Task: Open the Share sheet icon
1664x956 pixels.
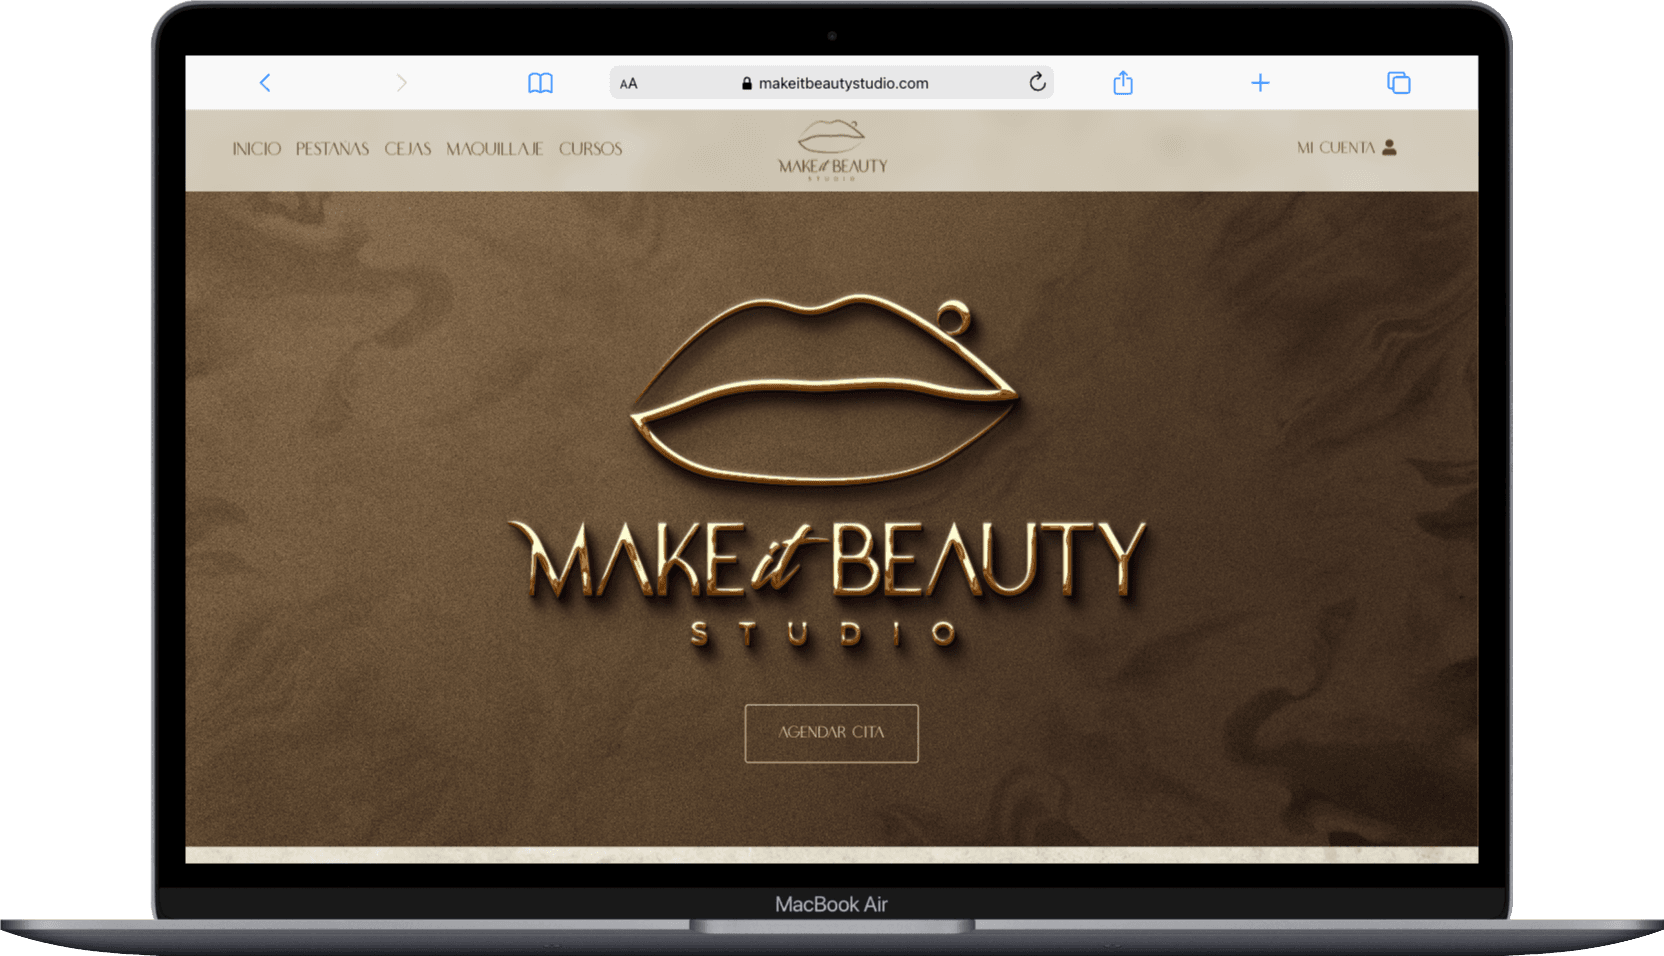Action: 1122,83
